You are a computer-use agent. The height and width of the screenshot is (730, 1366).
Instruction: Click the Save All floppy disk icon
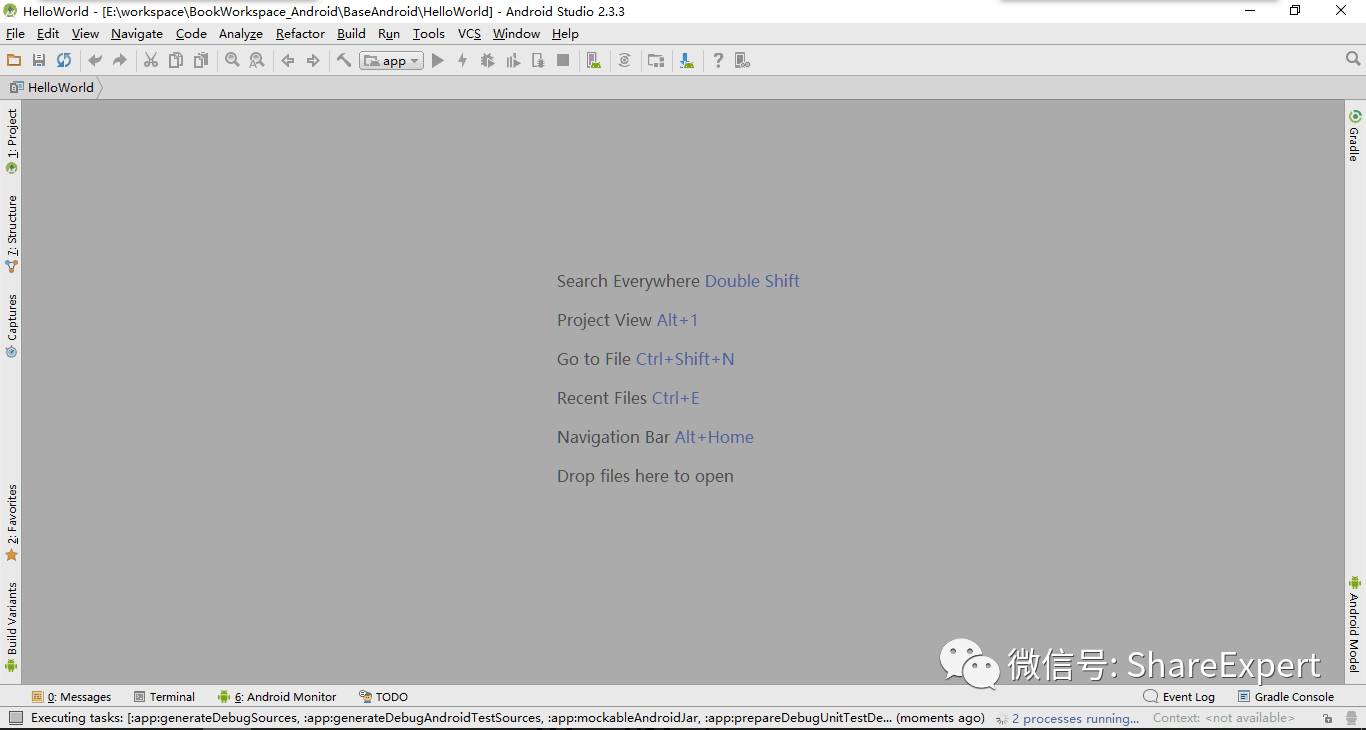tap(39, 61)
